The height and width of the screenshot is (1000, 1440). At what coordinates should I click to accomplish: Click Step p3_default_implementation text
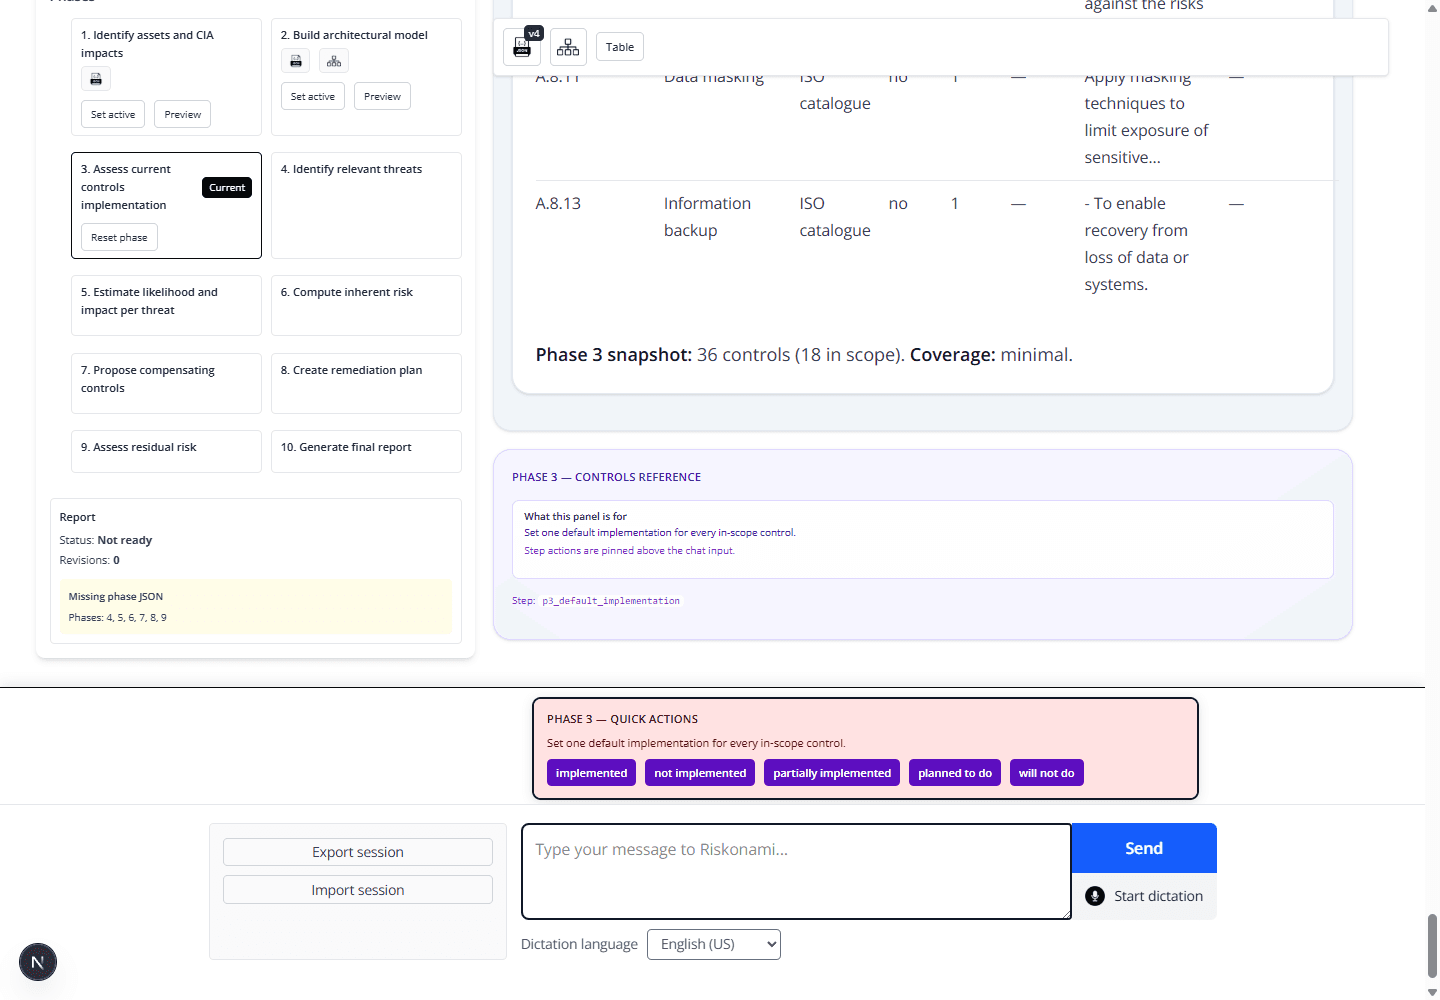pos(596,601)
